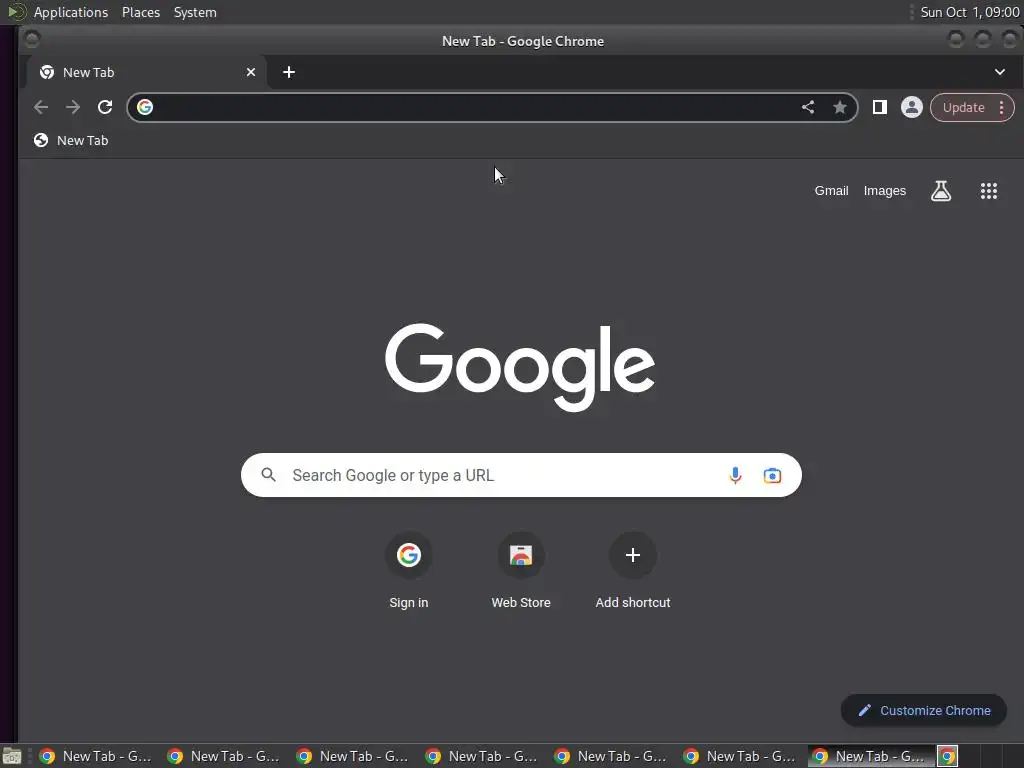Reload the current page

tap(104, 107)
